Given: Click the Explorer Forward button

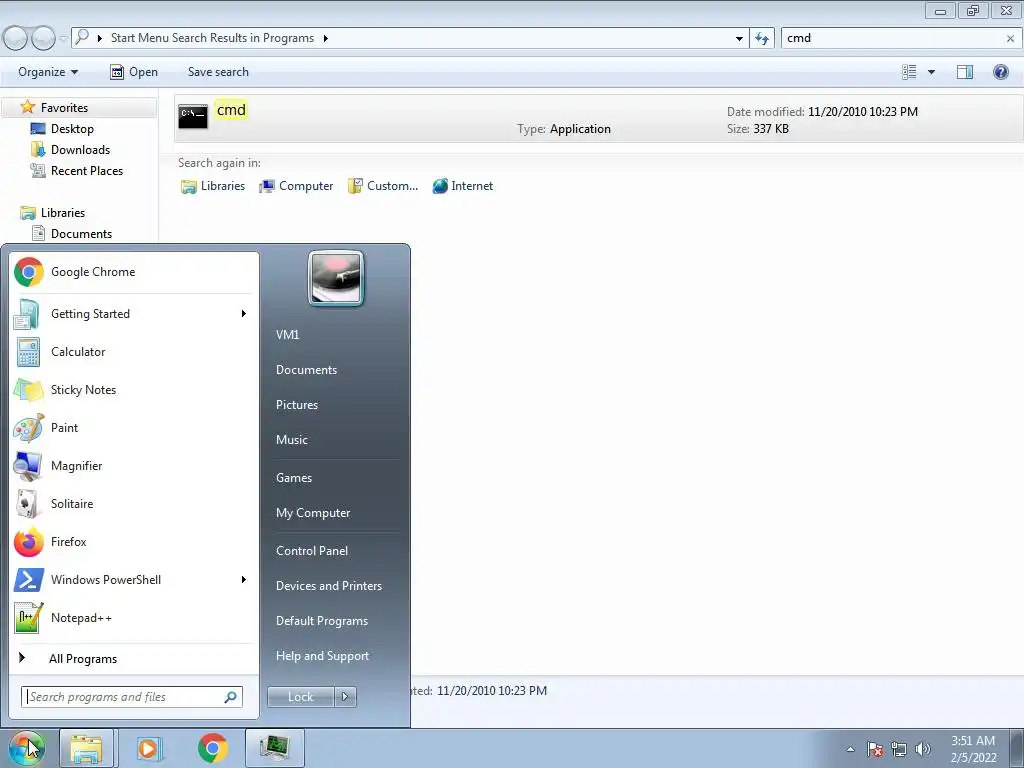Looking at the screenshot, I should pyautogui.click(x=43, y=39).
